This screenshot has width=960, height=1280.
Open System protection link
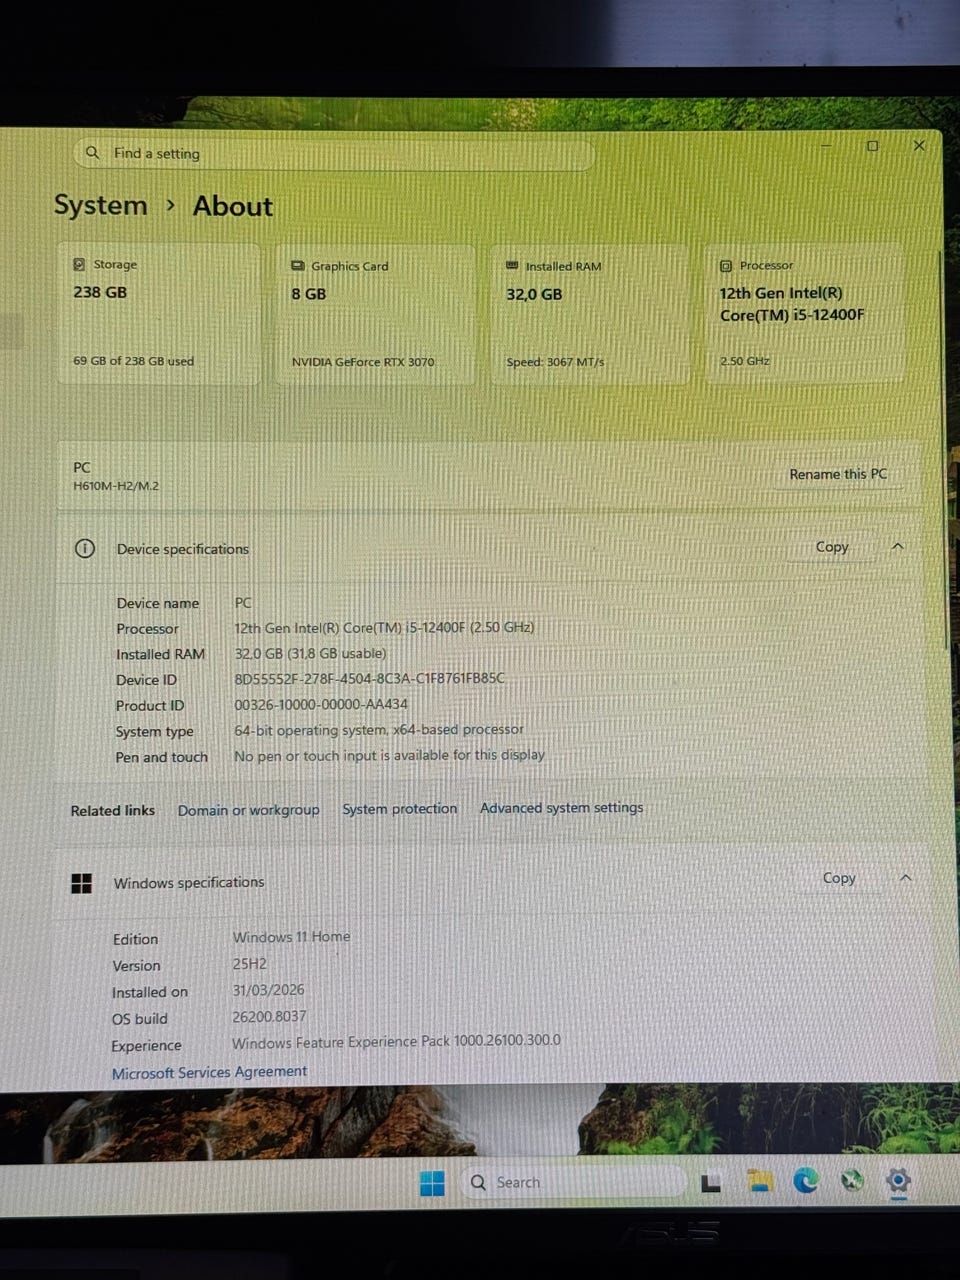(400, 809)
